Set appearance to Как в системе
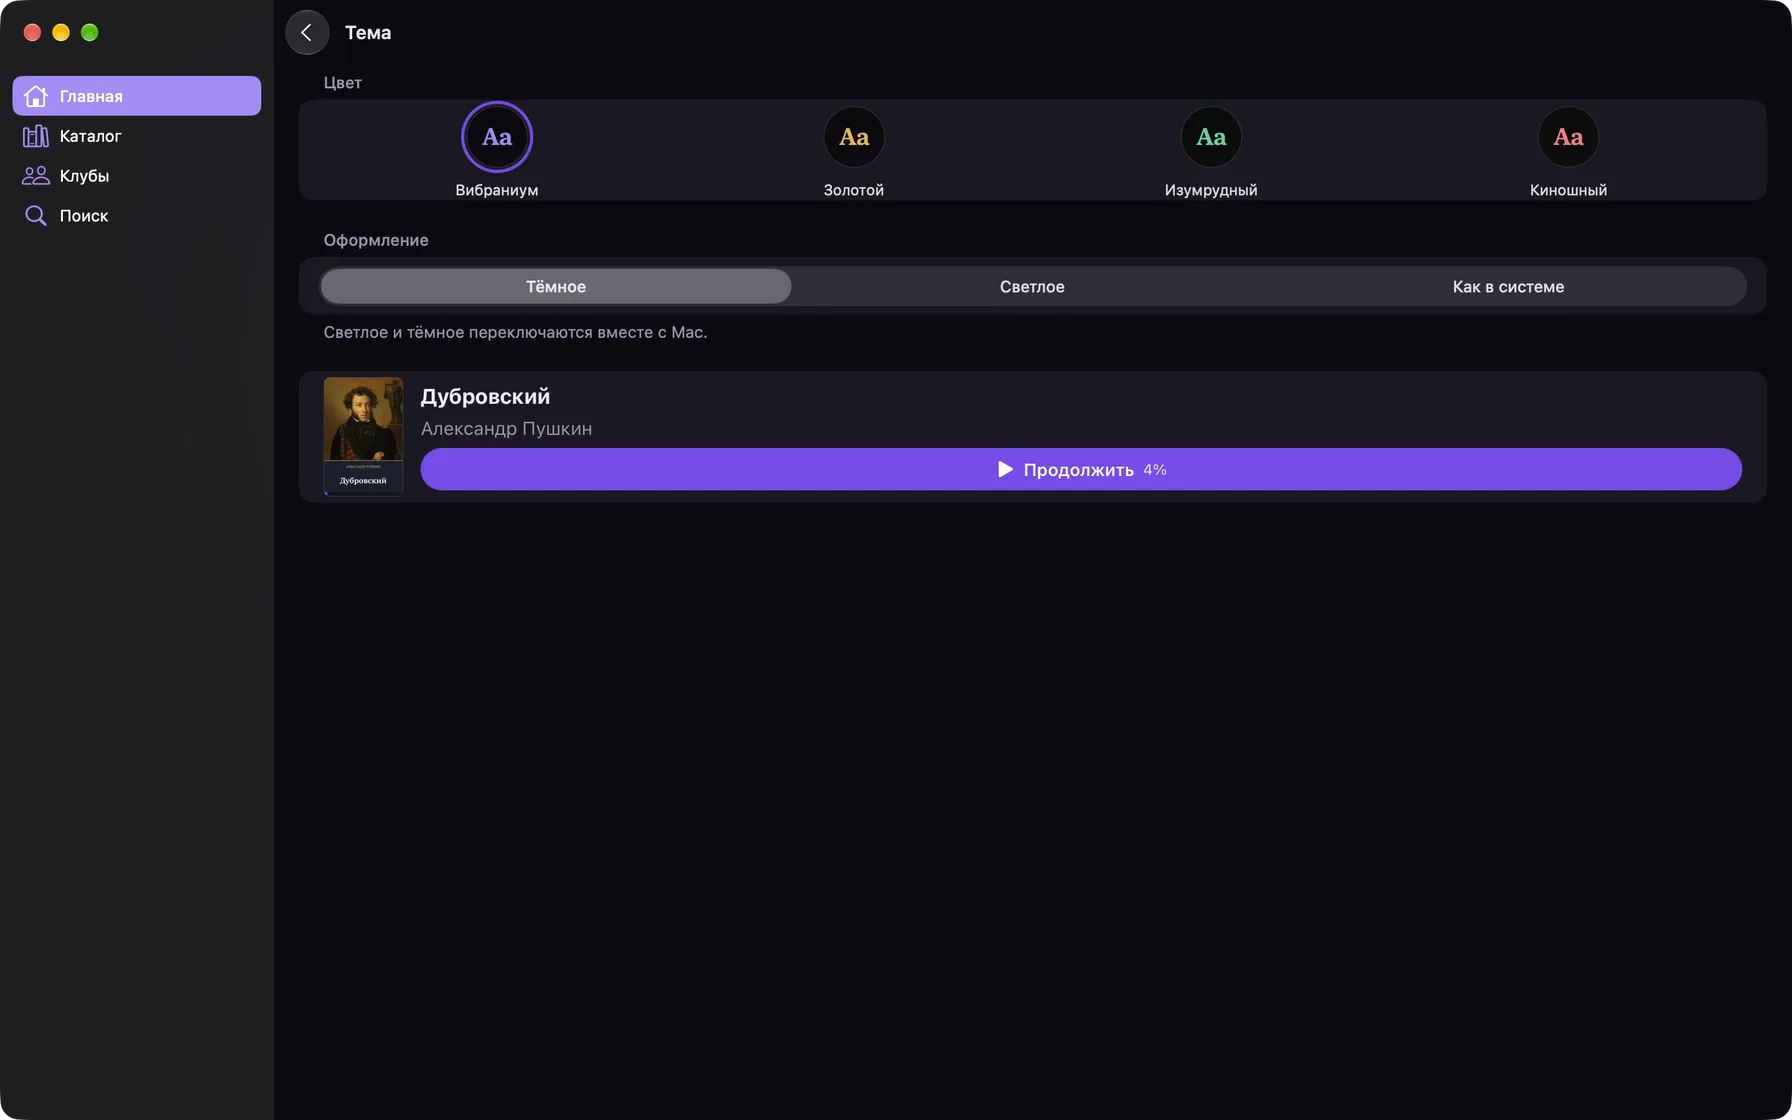Screen dimensions: 1792x1120 click(1508, 287)
